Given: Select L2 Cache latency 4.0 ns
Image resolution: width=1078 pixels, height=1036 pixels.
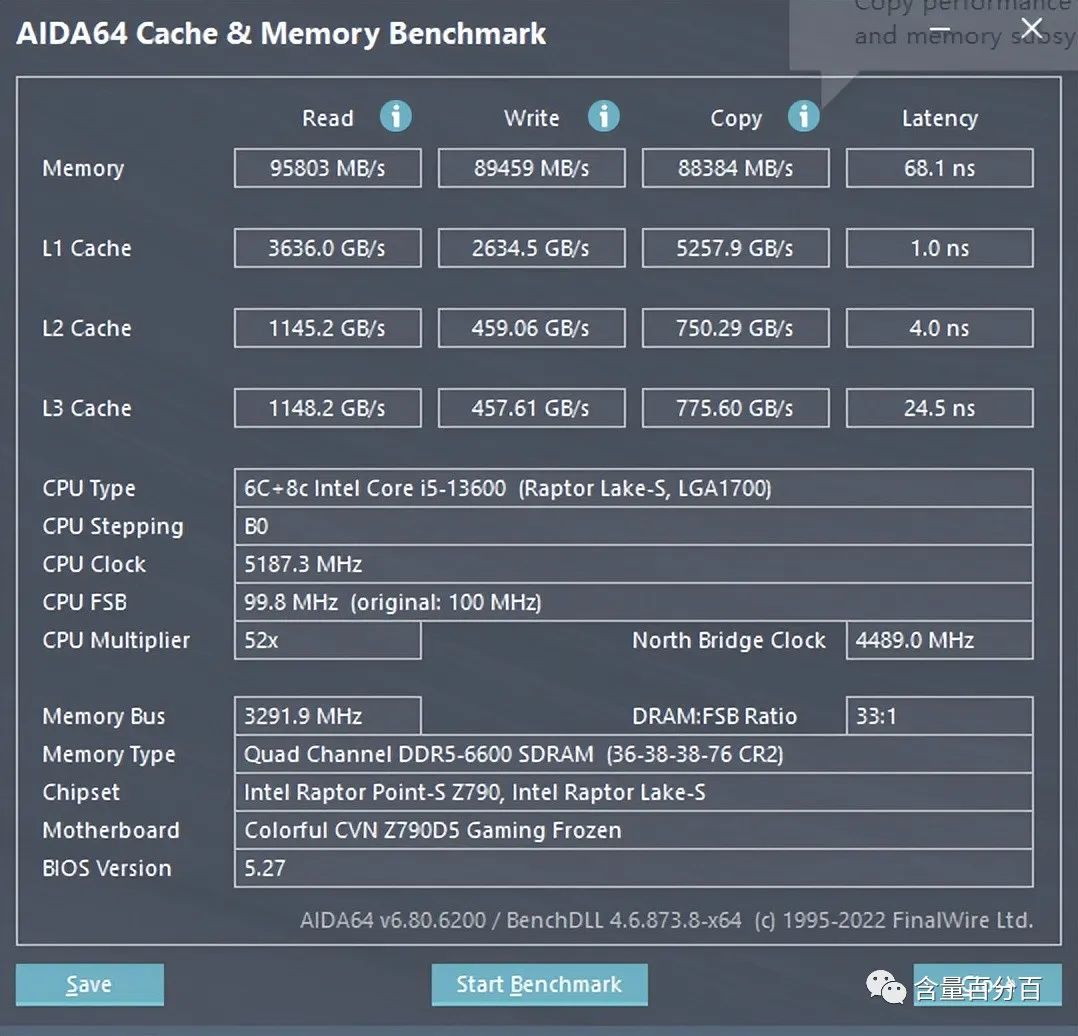Looking at the screenshot, I should pyautogui.click(x=939, y=328).
